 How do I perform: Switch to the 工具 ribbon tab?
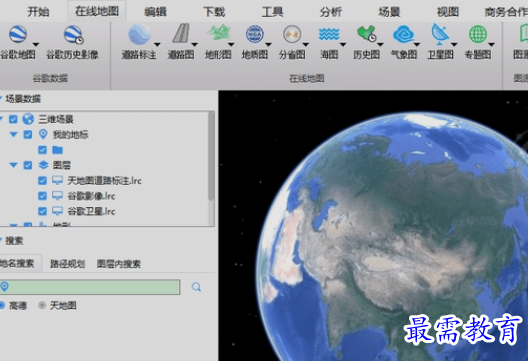point(272,12)
